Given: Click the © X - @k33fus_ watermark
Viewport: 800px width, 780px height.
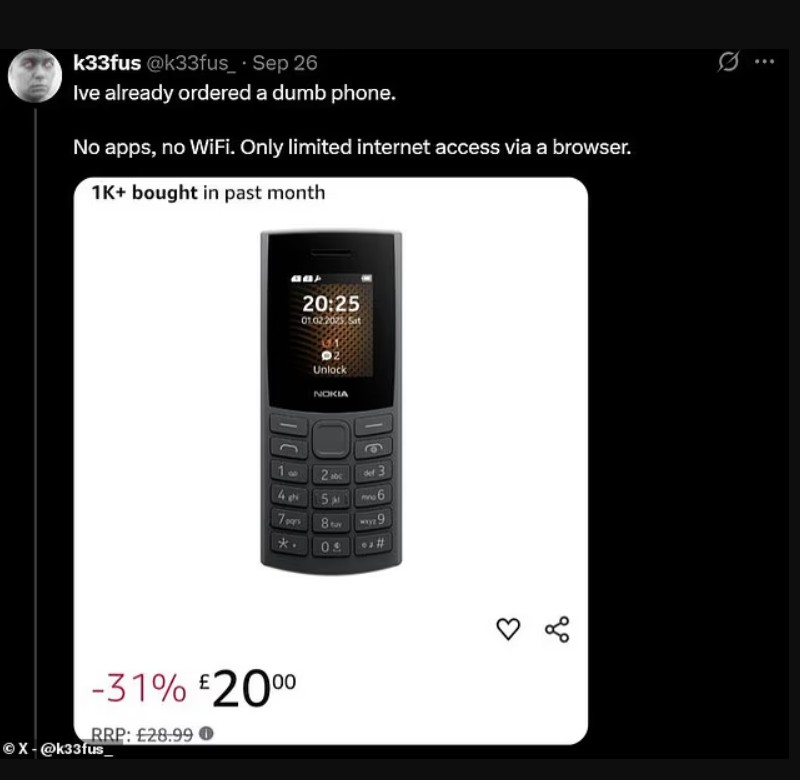Looking at the screenshot, I should (x=58, y=749).
